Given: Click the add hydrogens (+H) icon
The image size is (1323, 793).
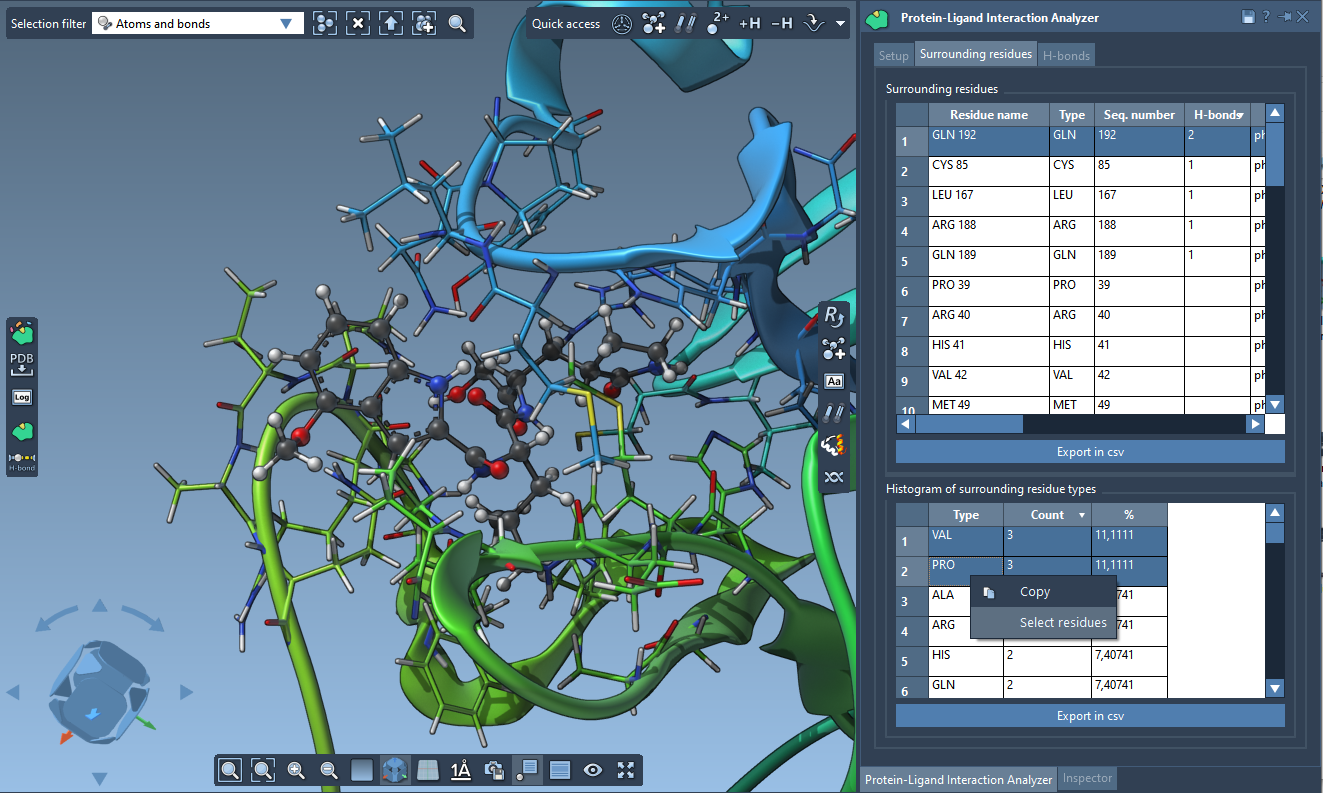Looking at the screenshot, I should pos(749,23).
